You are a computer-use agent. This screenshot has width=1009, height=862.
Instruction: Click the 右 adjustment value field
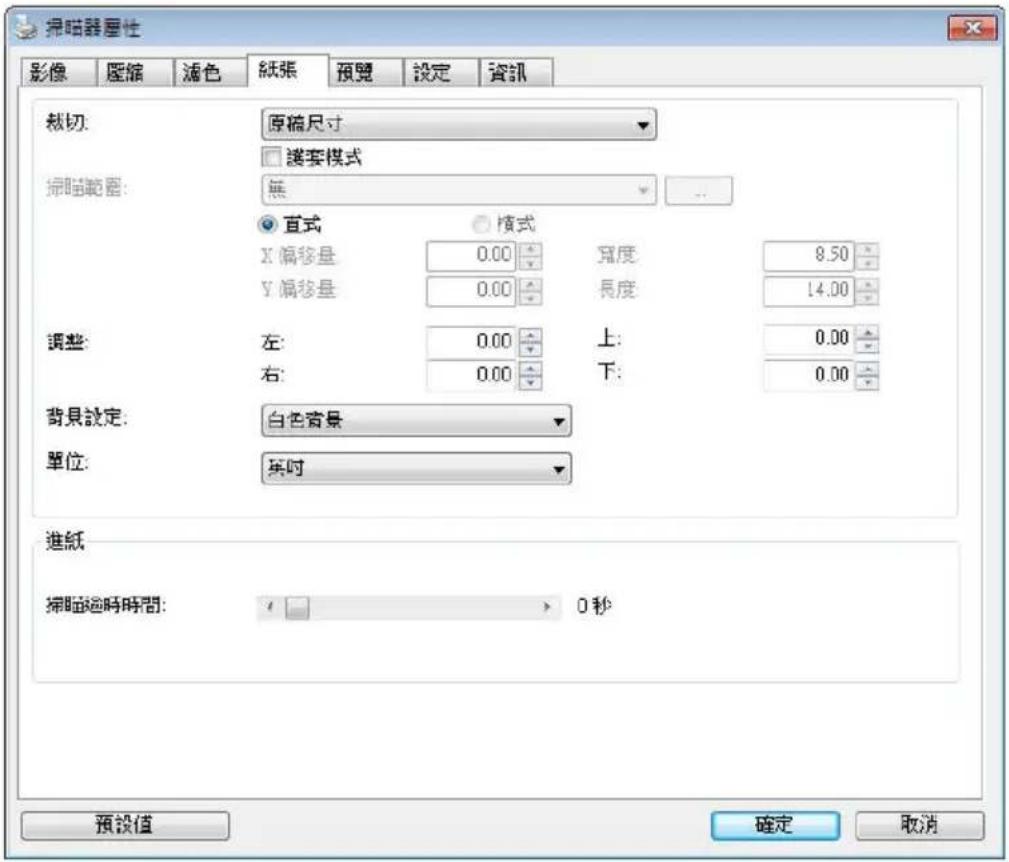pos(471,375)
